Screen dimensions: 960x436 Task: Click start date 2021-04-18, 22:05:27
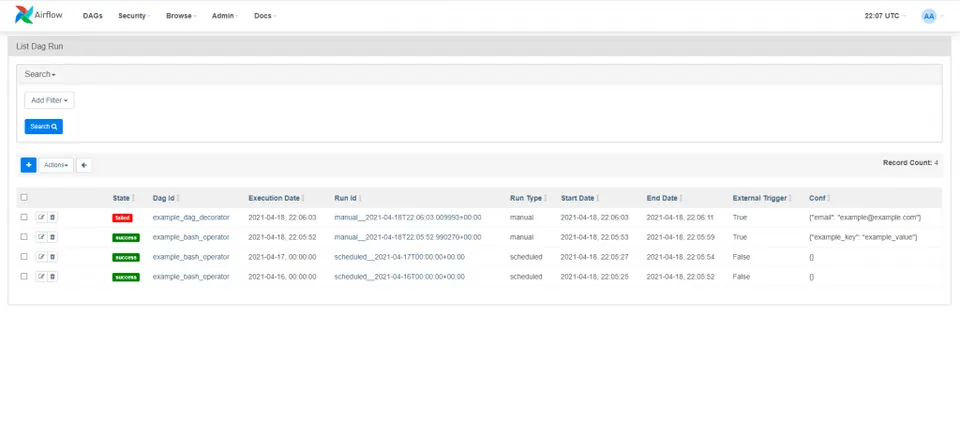[x=594, y=257]
